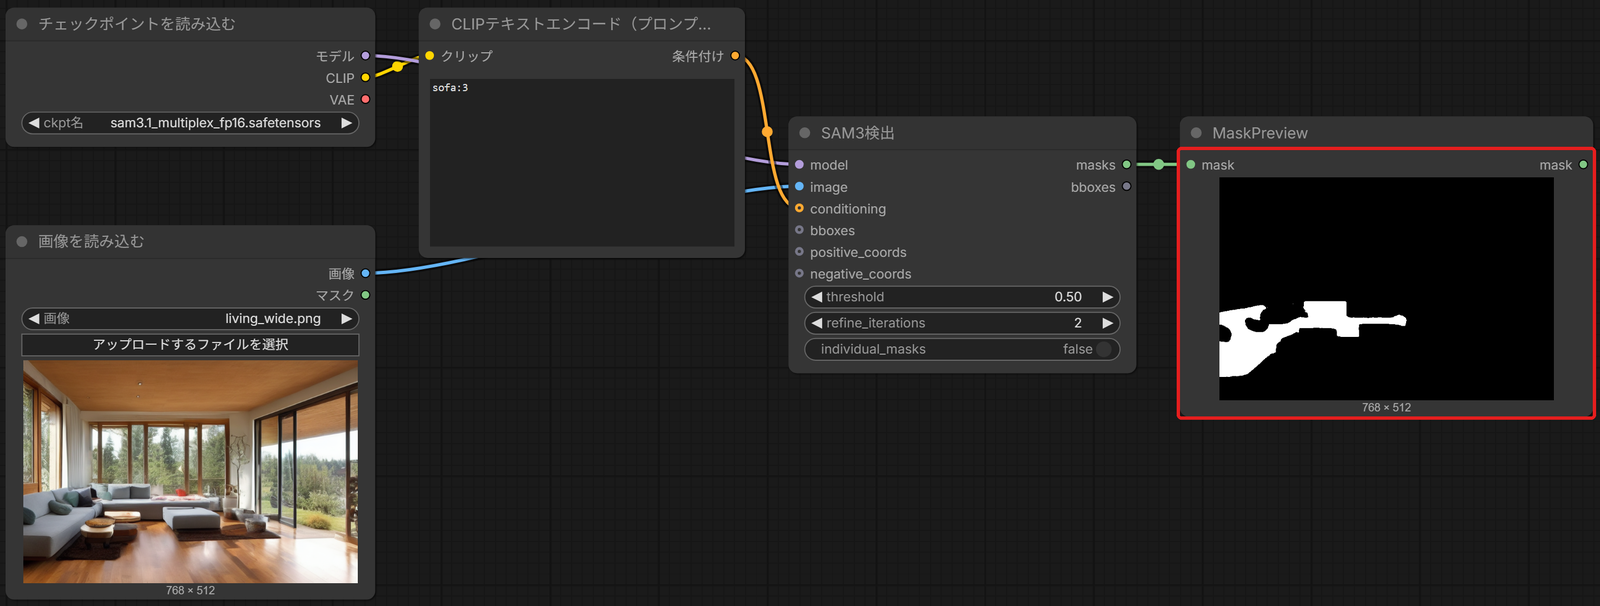The width and height of the screenshot is (1600, 606).
Task: Click the sofa:3 prompt text area
Action: point(582,162)
